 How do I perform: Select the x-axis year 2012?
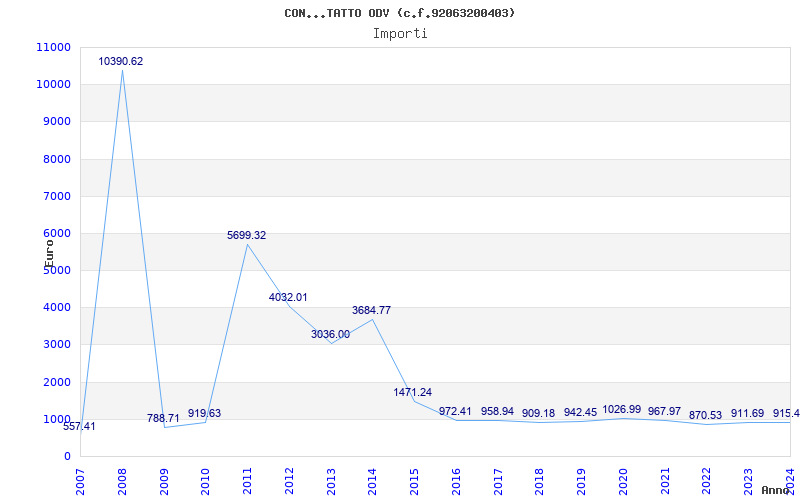pos(289,482)
